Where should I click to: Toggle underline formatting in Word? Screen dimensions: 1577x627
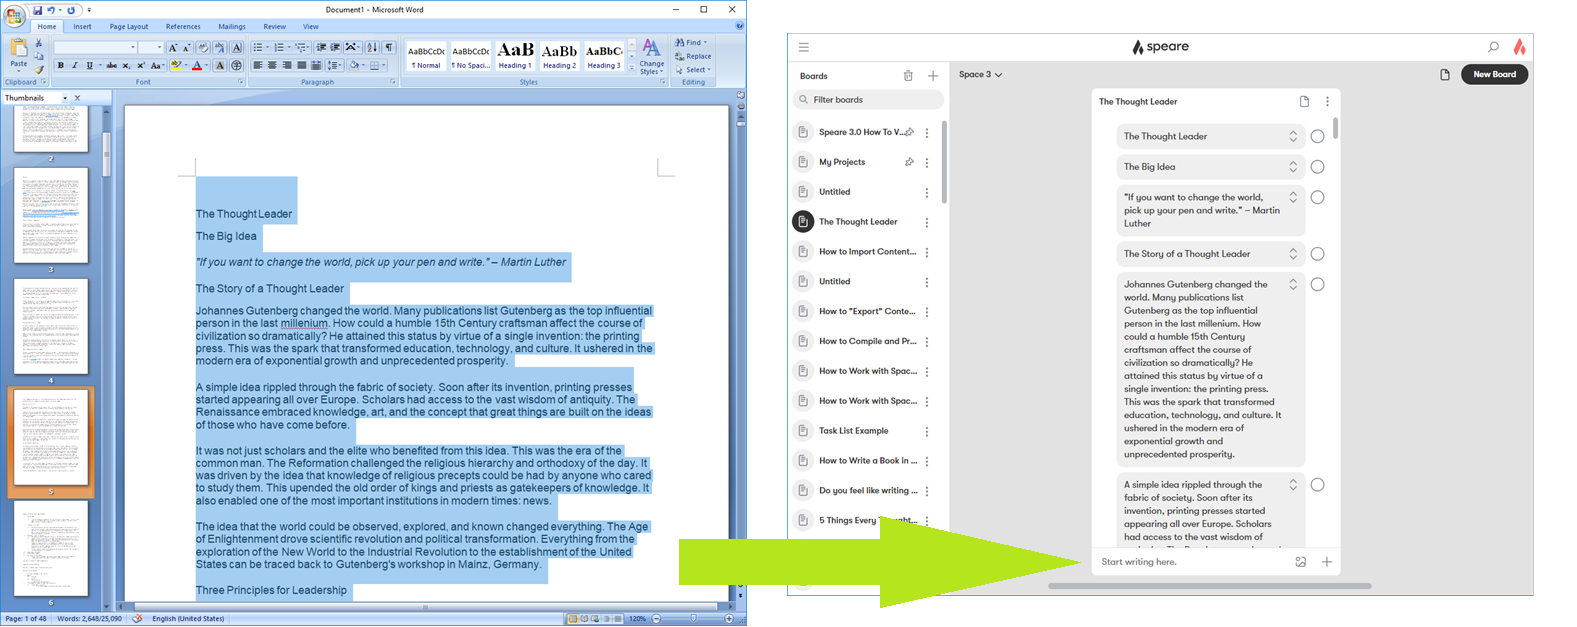(90, 66)
